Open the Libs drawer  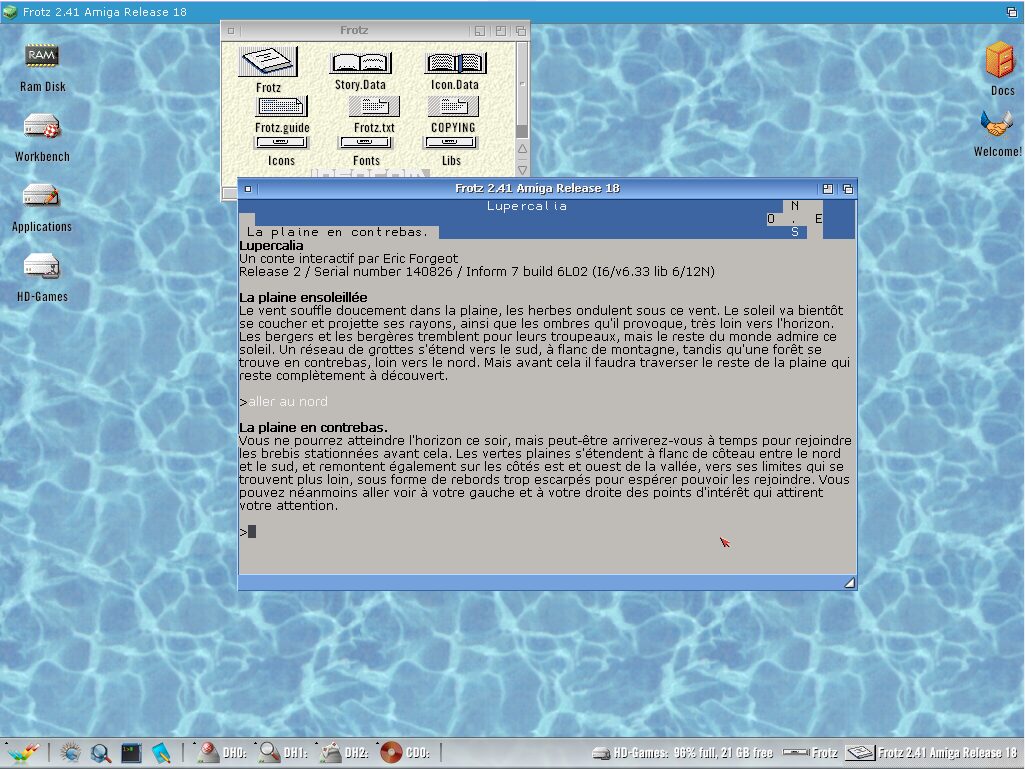click(451, 144)
